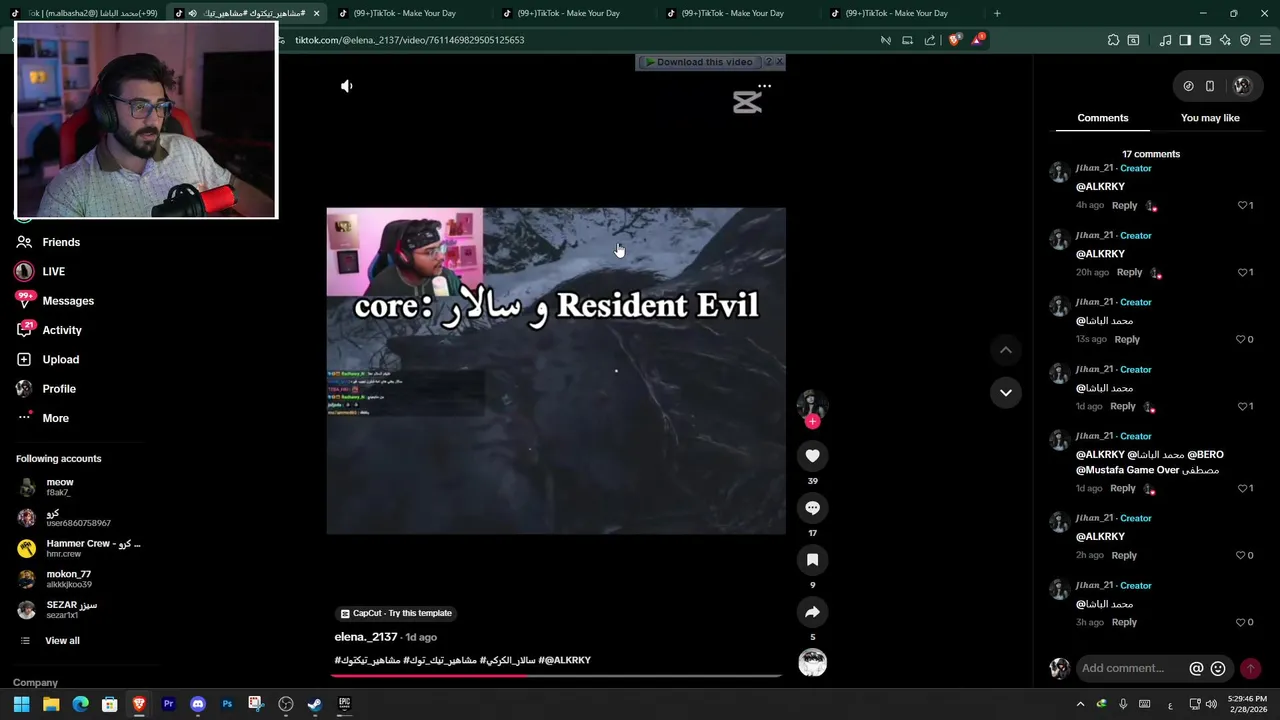Open Hammer Crew account in following list
Viewport: 1280px width, 720px height.
click(79, 548)
